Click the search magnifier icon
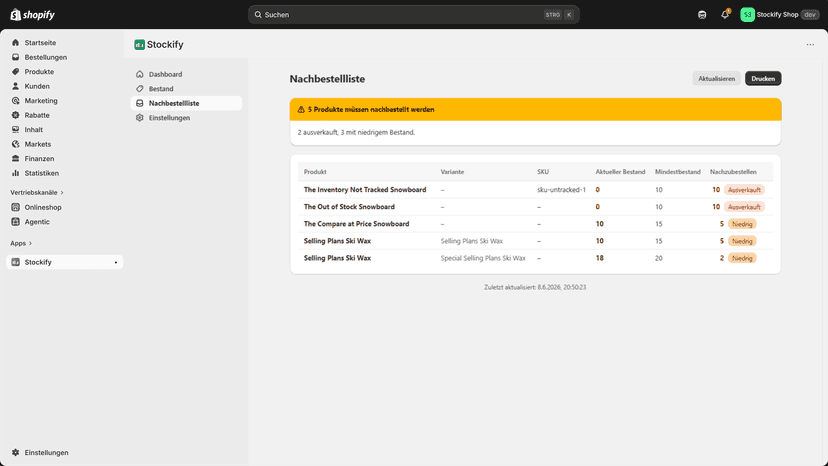This screenshot has height=466, width=828. 258,15
